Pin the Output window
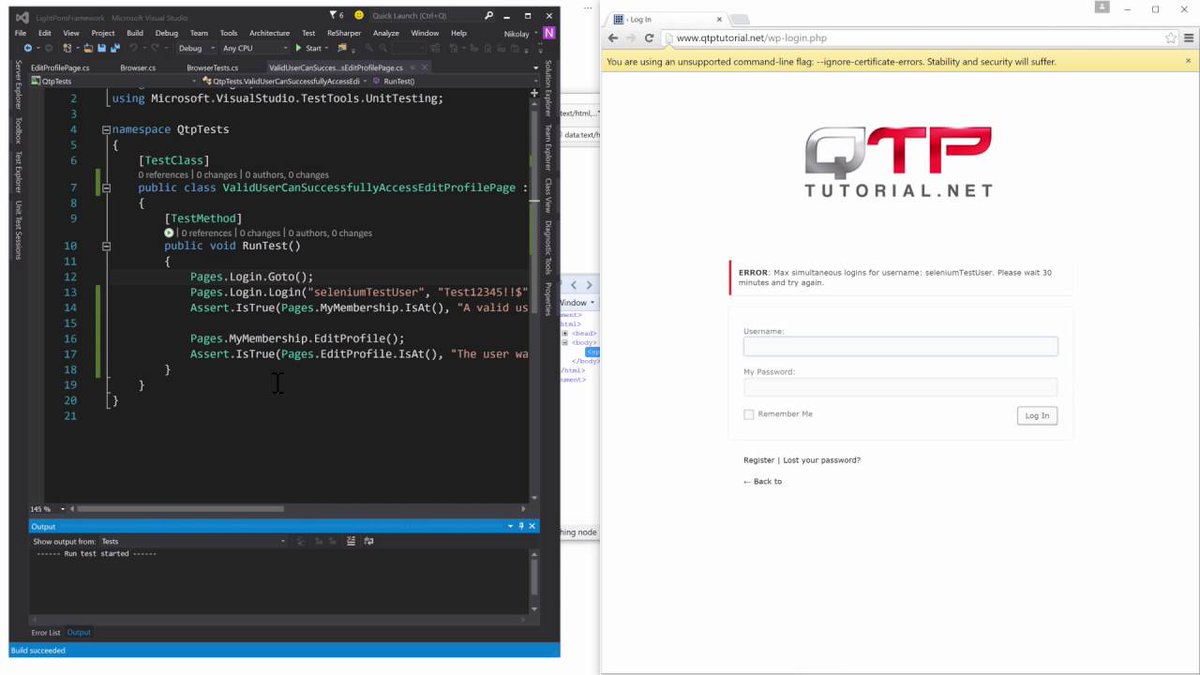This screenshot has height=675, width=1200. point(521,526)
